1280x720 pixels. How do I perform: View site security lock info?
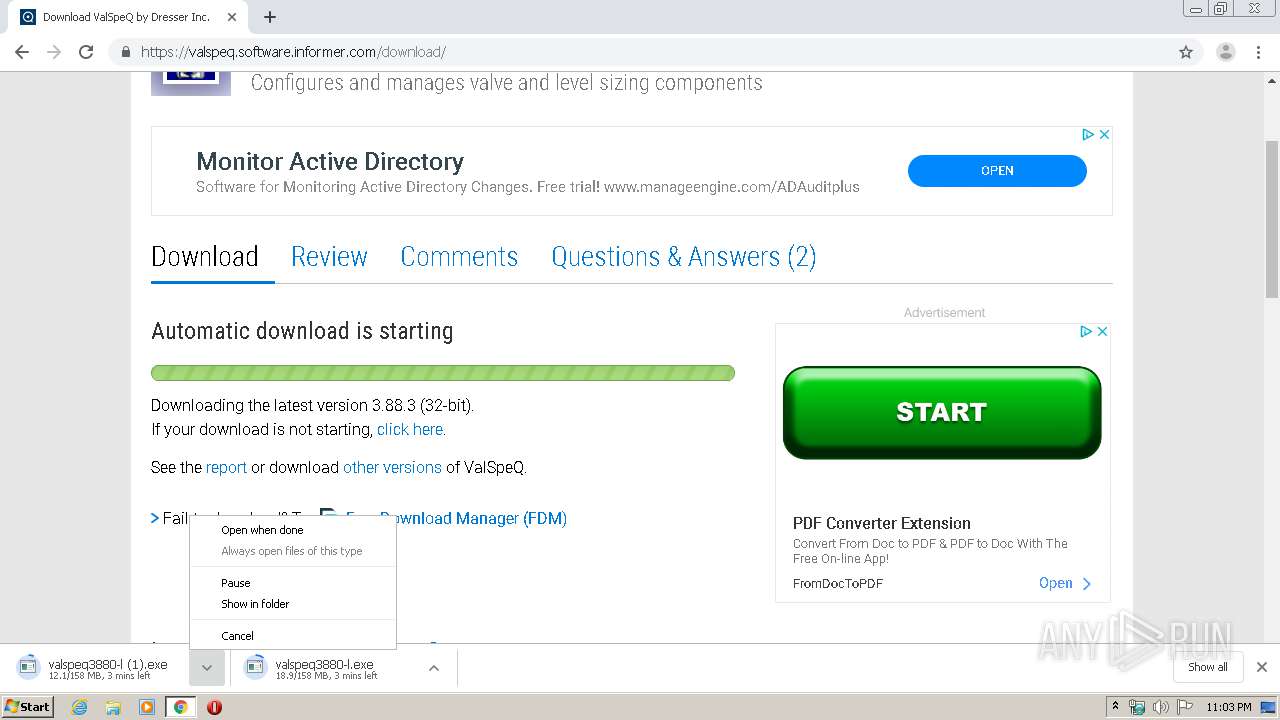tap(126, 52)
